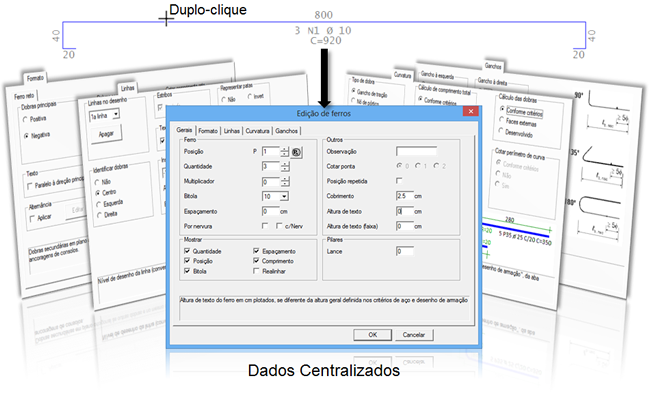This screenshot has height=394, width=650.
Task: Click the Altura de texto field
Action: 405,212
